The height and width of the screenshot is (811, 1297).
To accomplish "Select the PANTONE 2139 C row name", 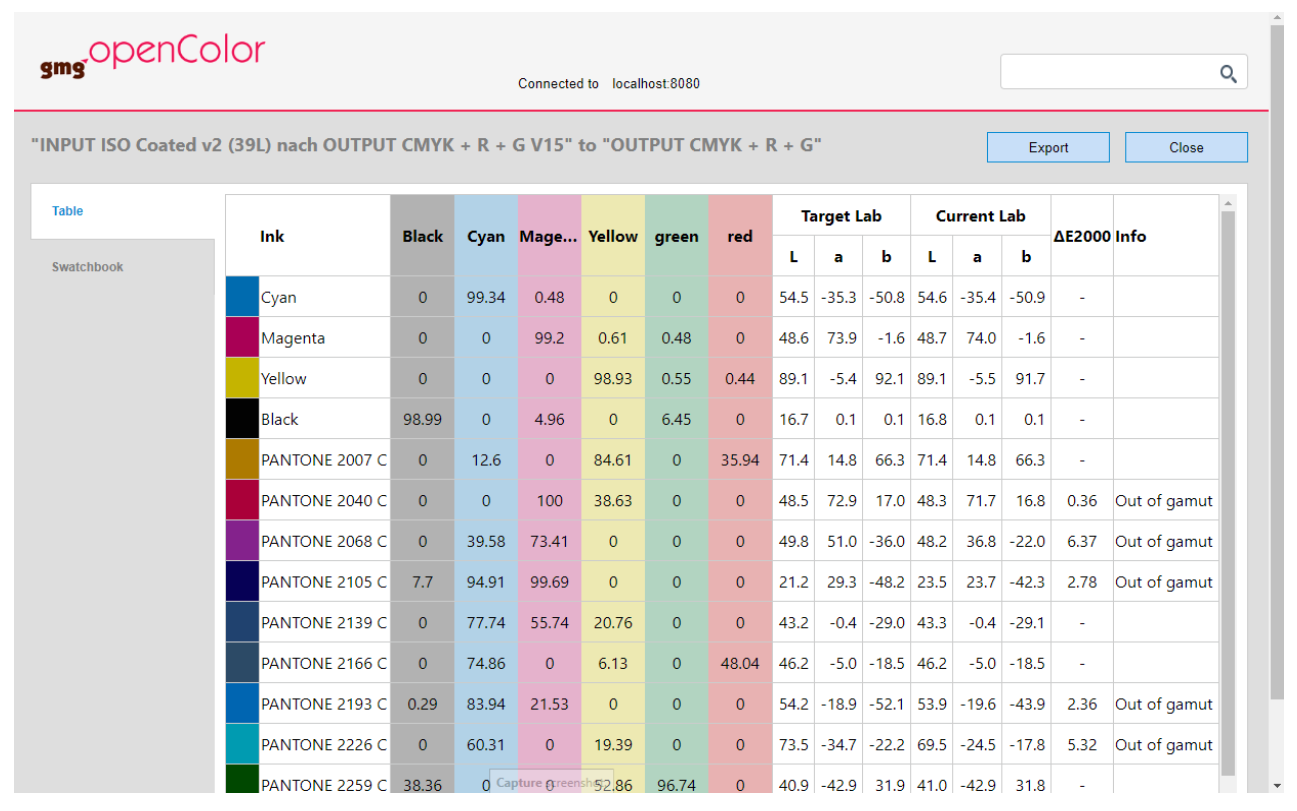I will [x=325, y=622].
